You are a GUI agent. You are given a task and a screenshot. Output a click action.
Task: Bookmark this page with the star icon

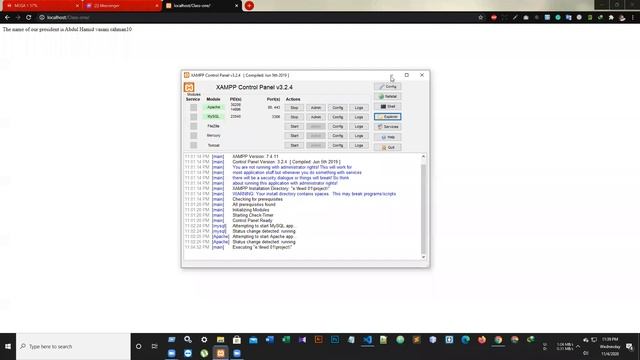pos(480,18)
